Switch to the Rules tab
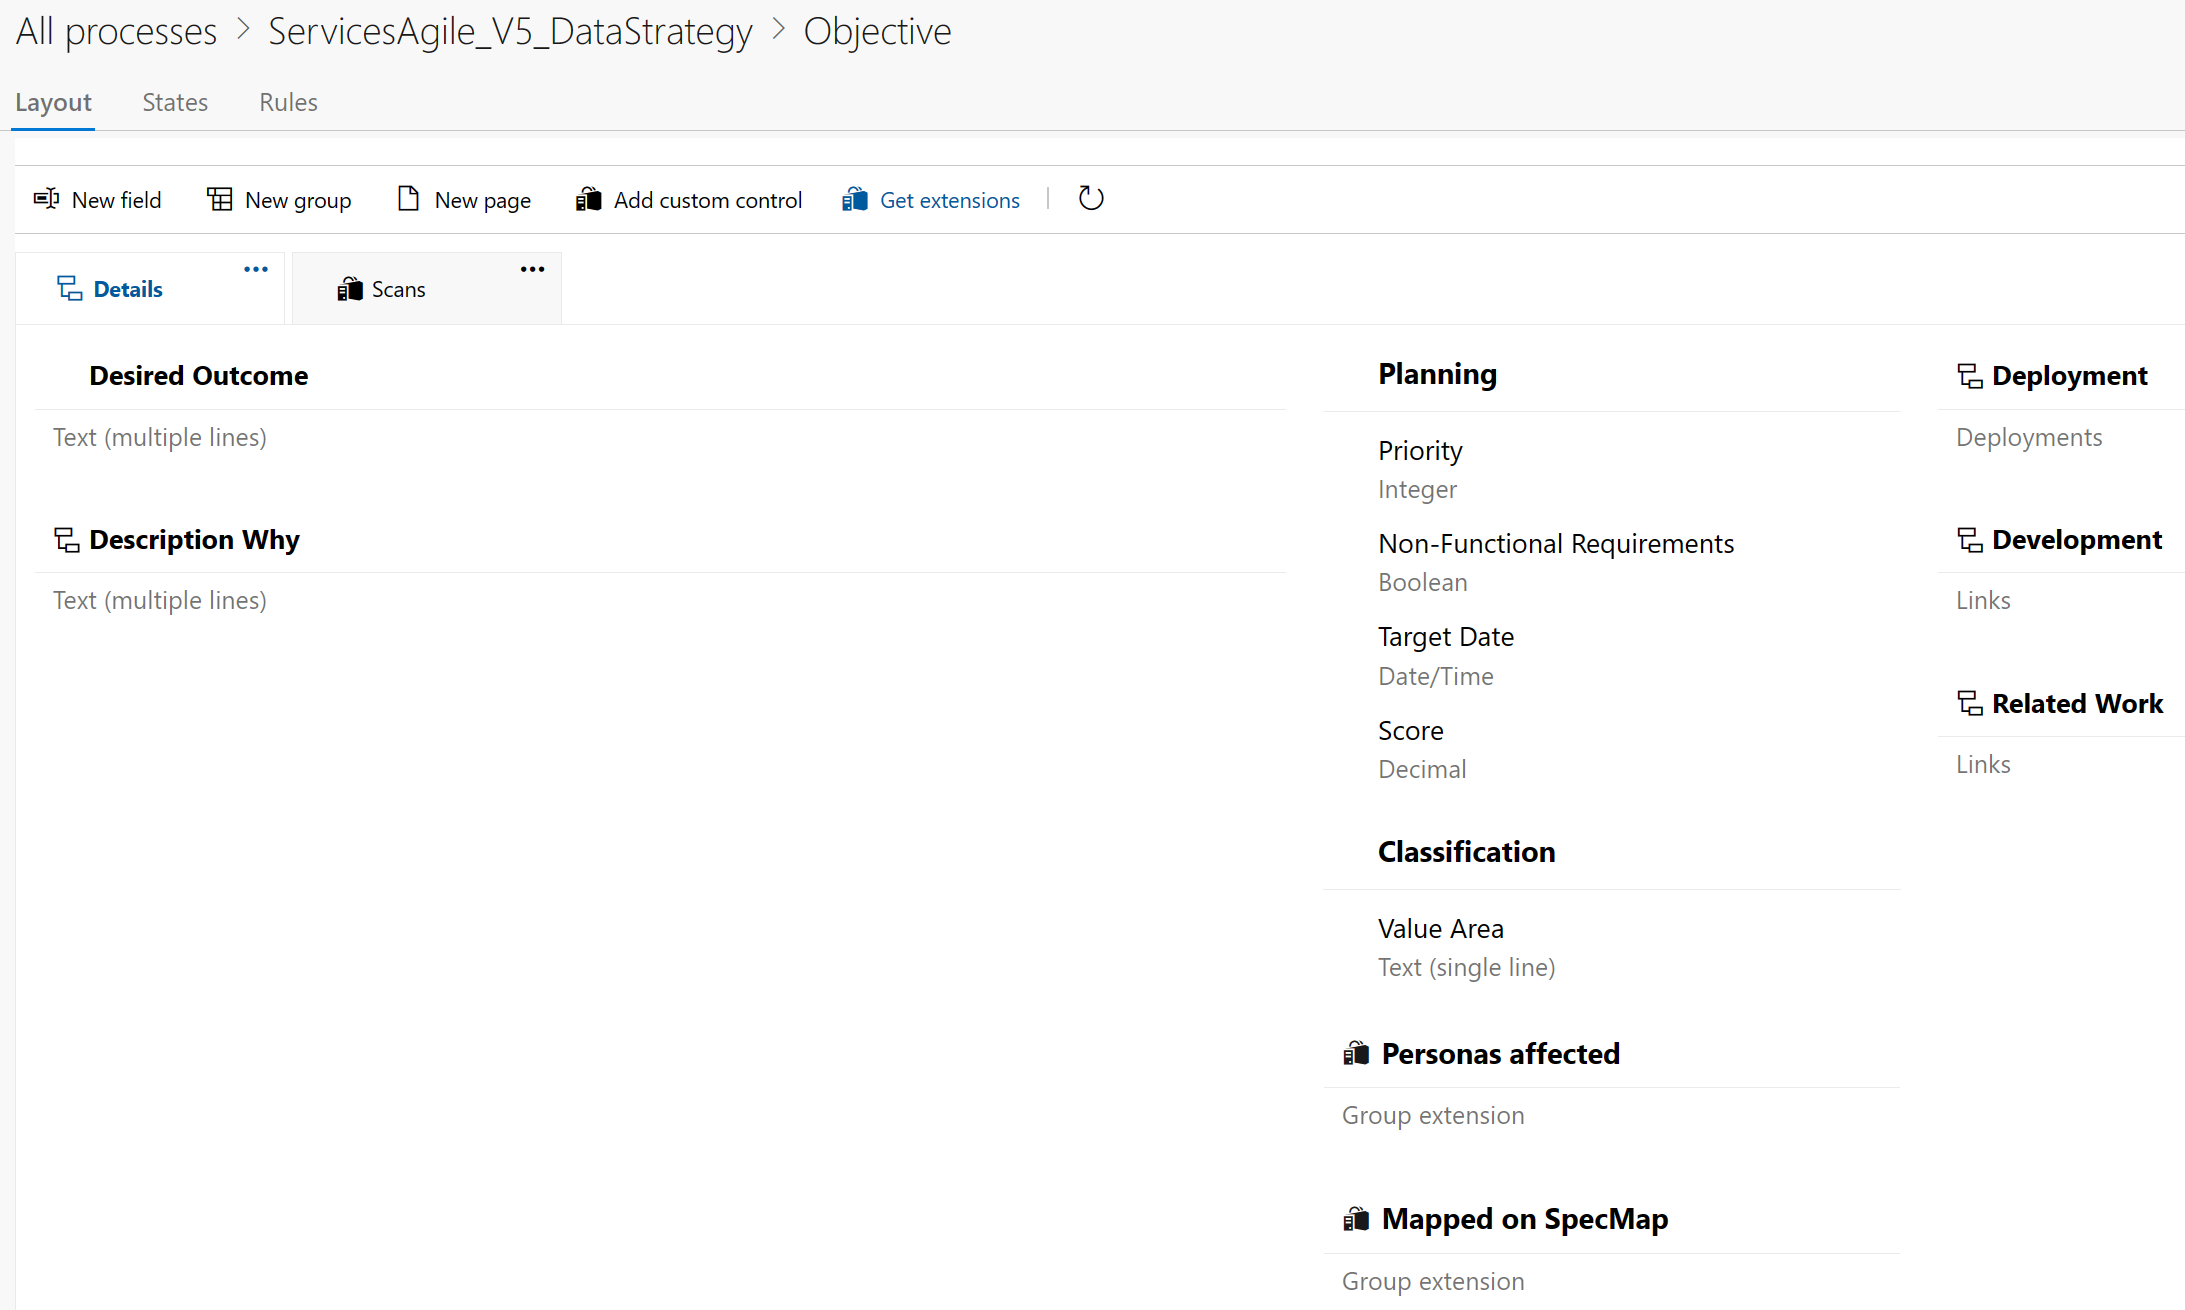2185x1310 pixels. (288, 102)
